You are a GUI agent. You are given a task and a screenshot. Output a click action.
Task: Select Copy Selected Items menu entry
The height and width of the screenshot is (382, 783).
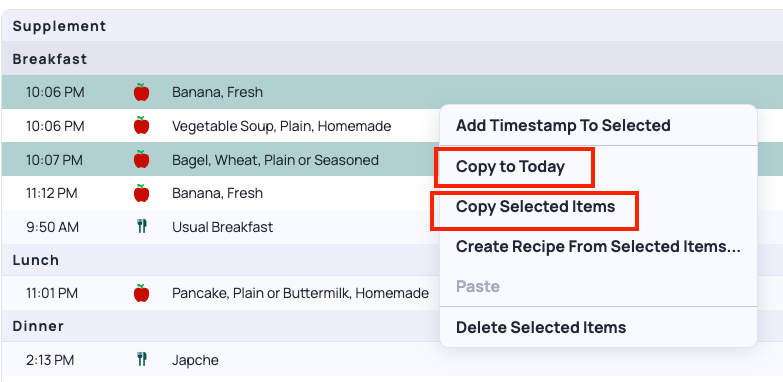(535, 207)
